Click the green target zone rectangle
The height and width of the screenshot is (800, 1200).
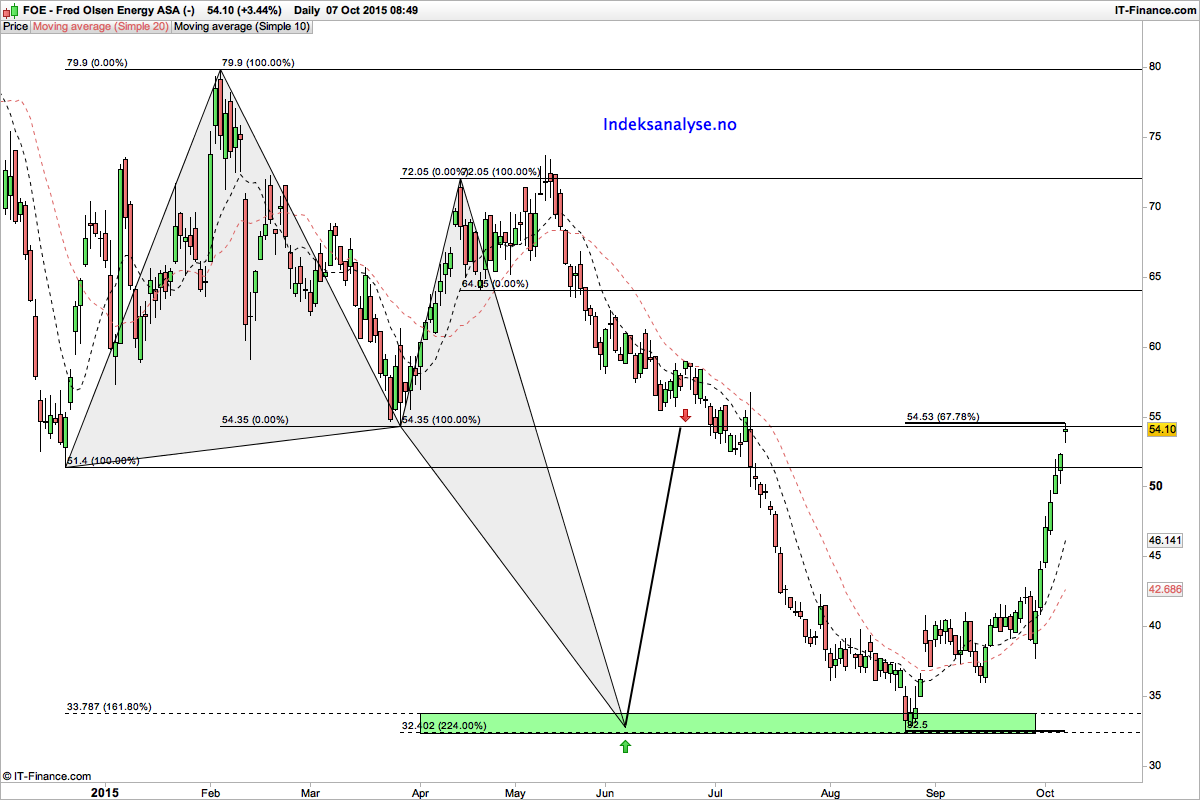point(727,722)
